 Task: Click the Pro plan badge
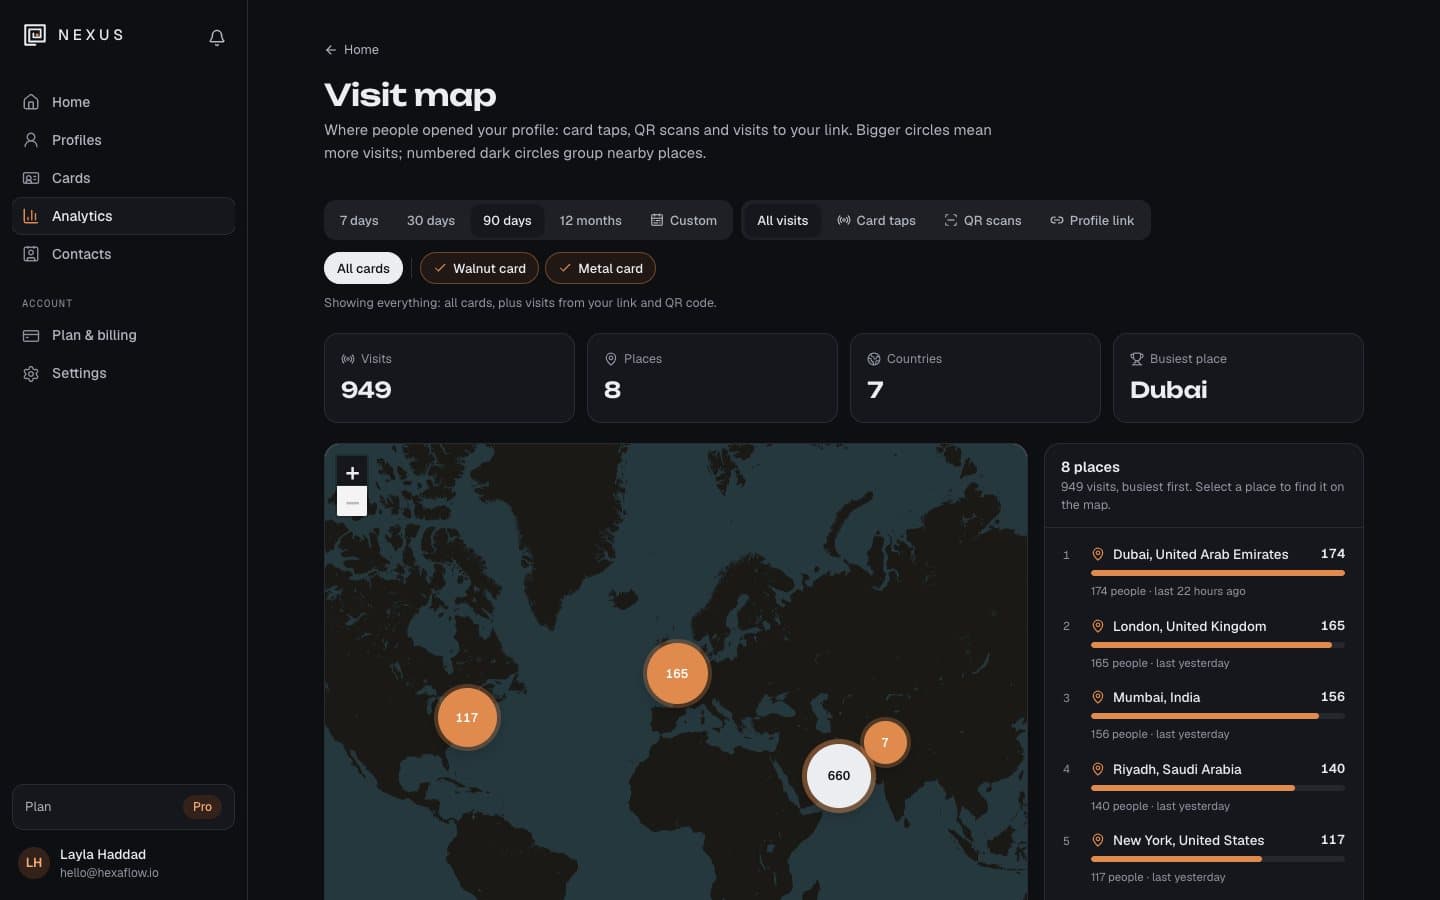point(202,807)
